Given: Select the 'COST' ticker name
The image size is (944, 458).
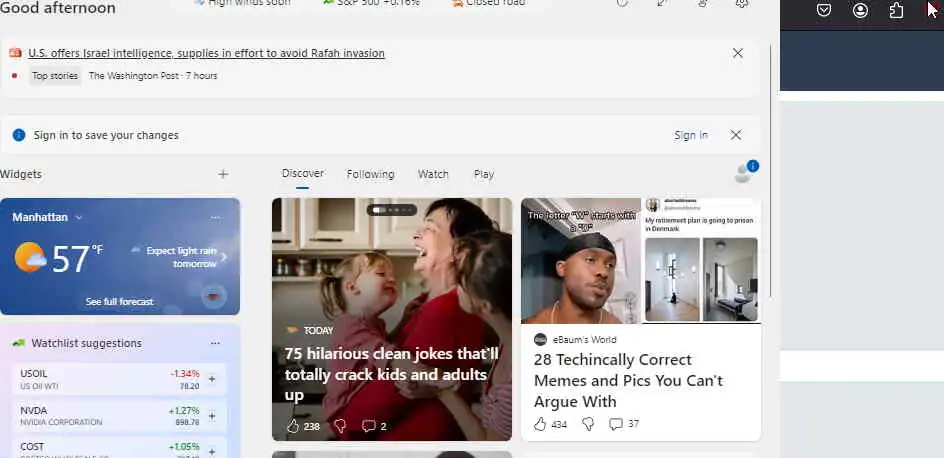Looking at the screenshot, I should pyautogui.click(x=32, y=447).
